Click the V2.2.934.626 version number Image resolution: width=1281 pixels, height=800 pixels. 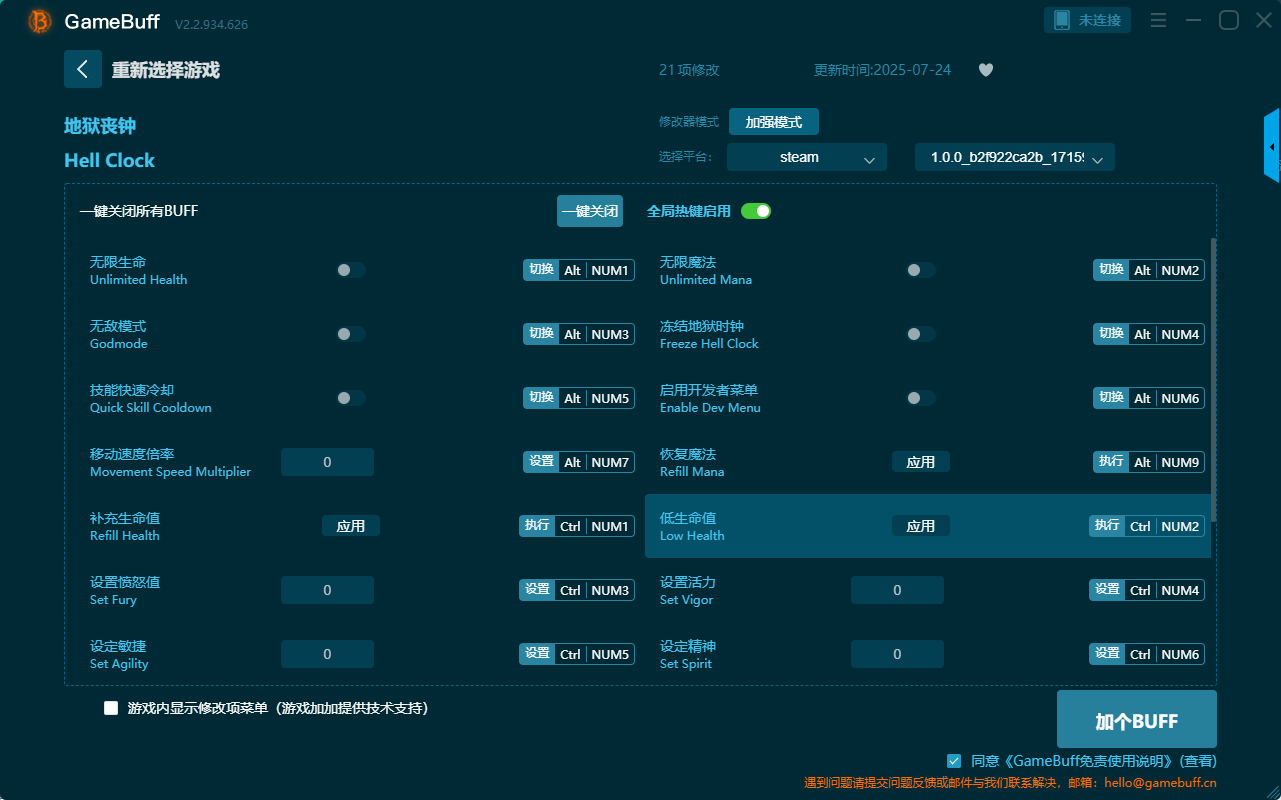[x=211, y=24]
